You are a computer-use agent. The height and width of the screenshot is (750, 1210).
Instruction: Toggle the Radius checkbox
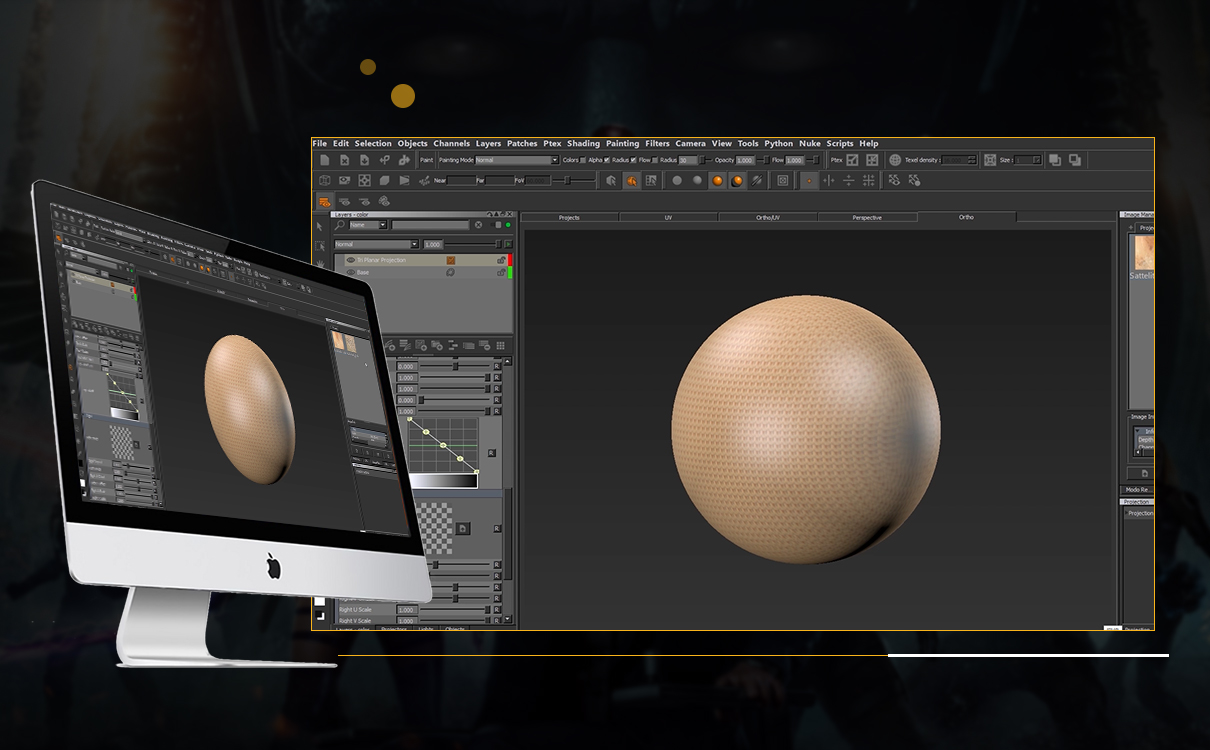634,160
